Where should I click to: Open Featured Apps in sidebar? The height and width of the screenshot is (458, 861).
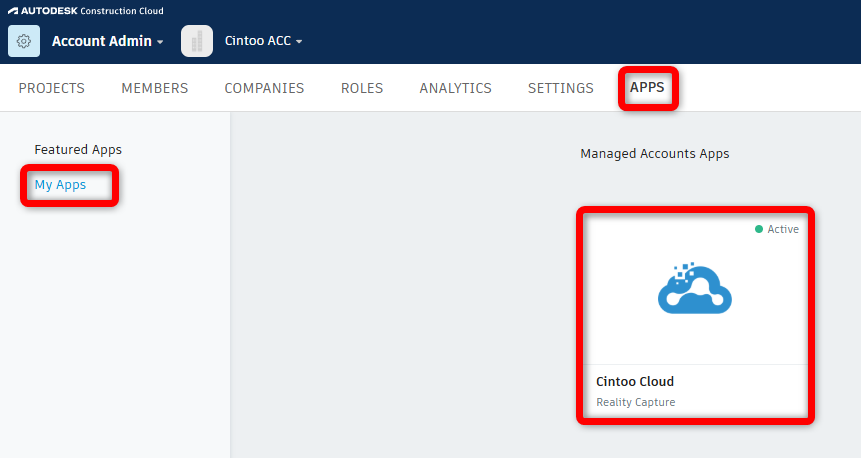click(x=78, y=150)
